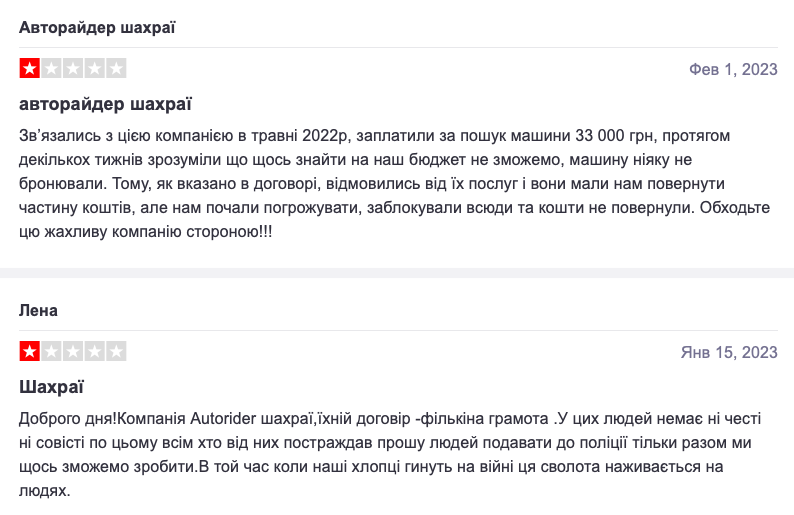Click fourth grey star in Лена's review
The width and height of the screenshot is (794, 515).
pyautogui.click(x=95, y=351)
